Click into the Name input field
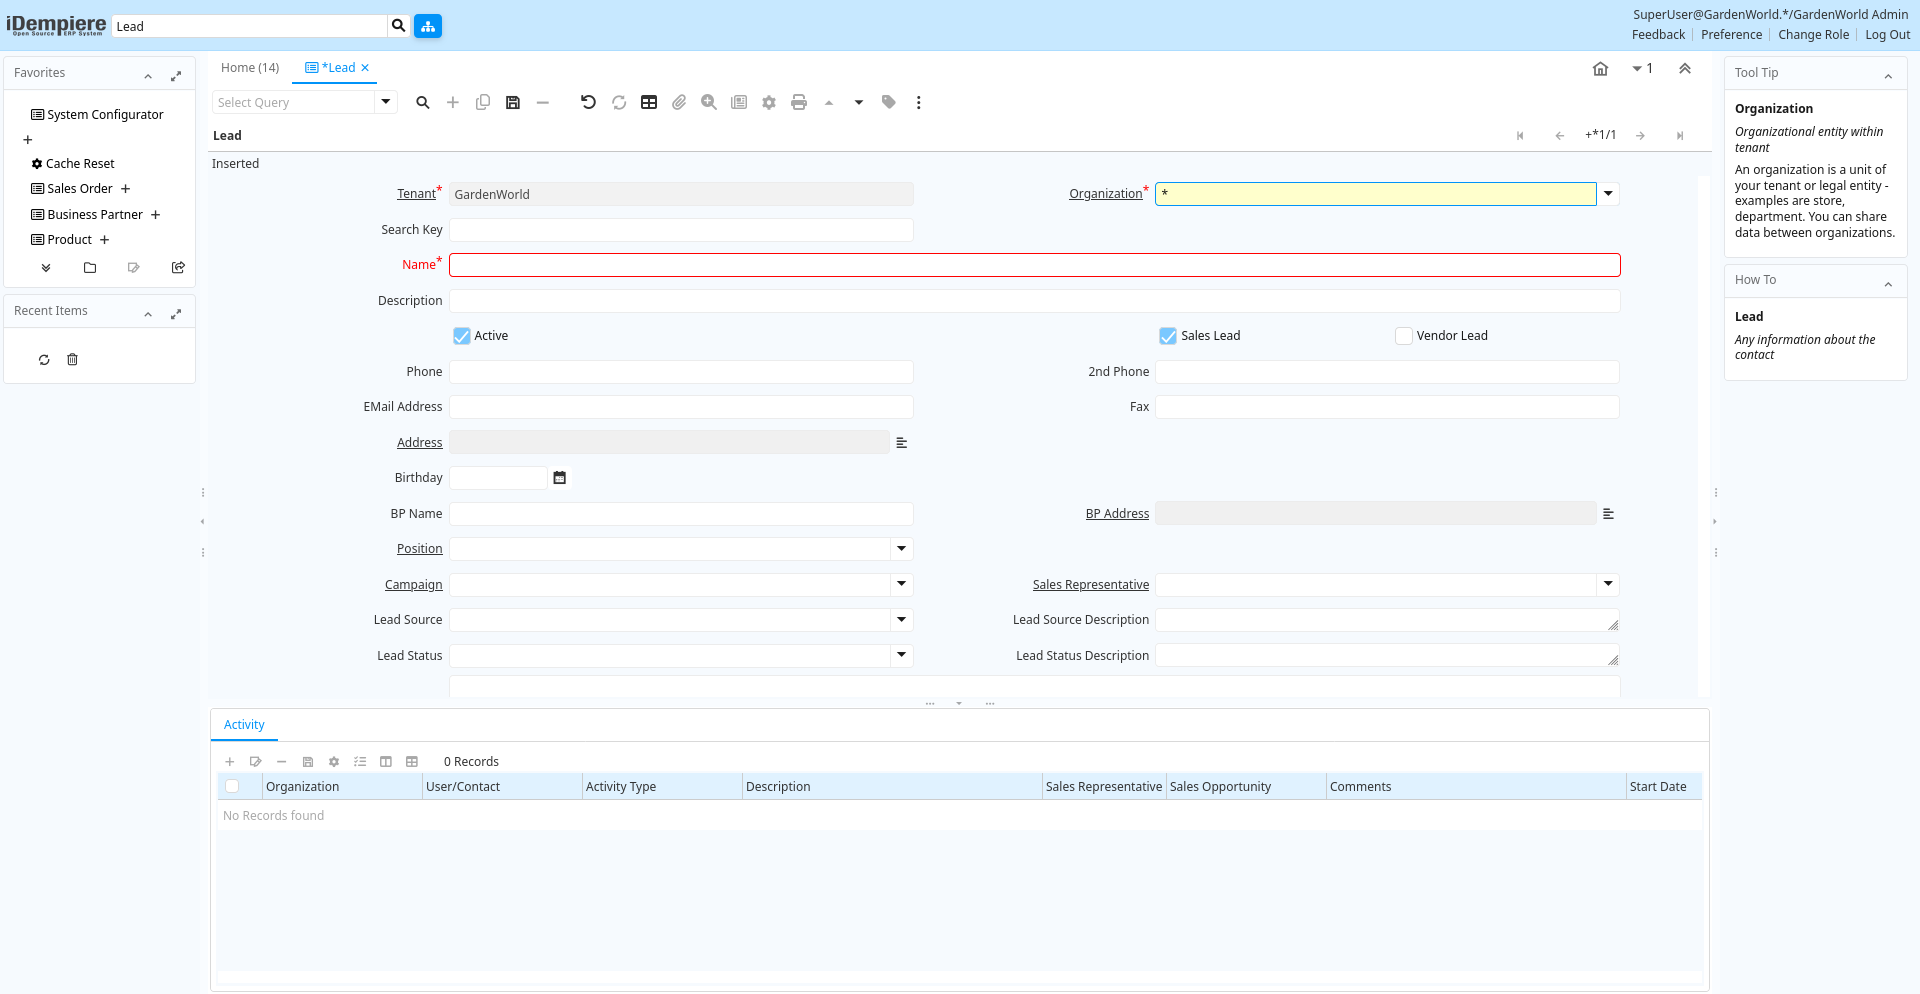 coord(1034,265)
